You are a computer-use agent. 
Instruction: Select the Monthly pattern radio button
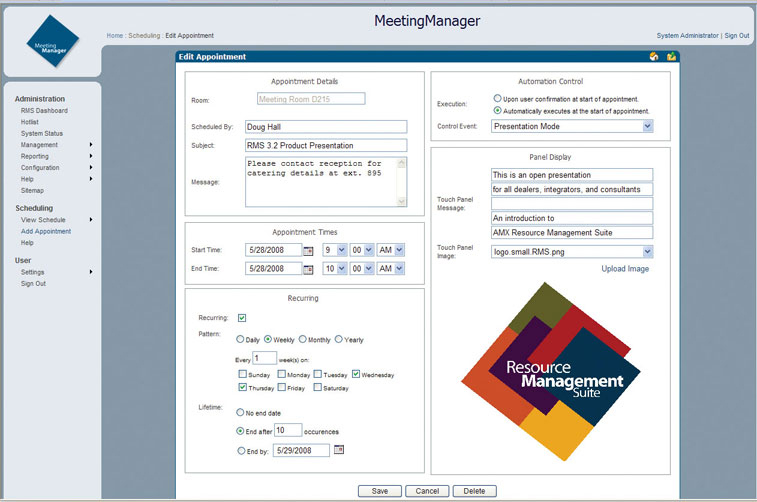pos(296,339)
